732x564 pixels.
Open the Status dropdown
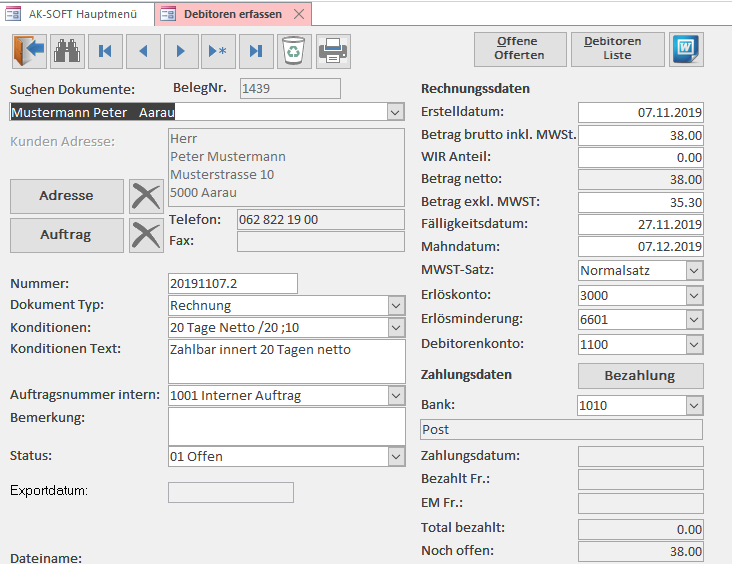click(x=396, y=457)
